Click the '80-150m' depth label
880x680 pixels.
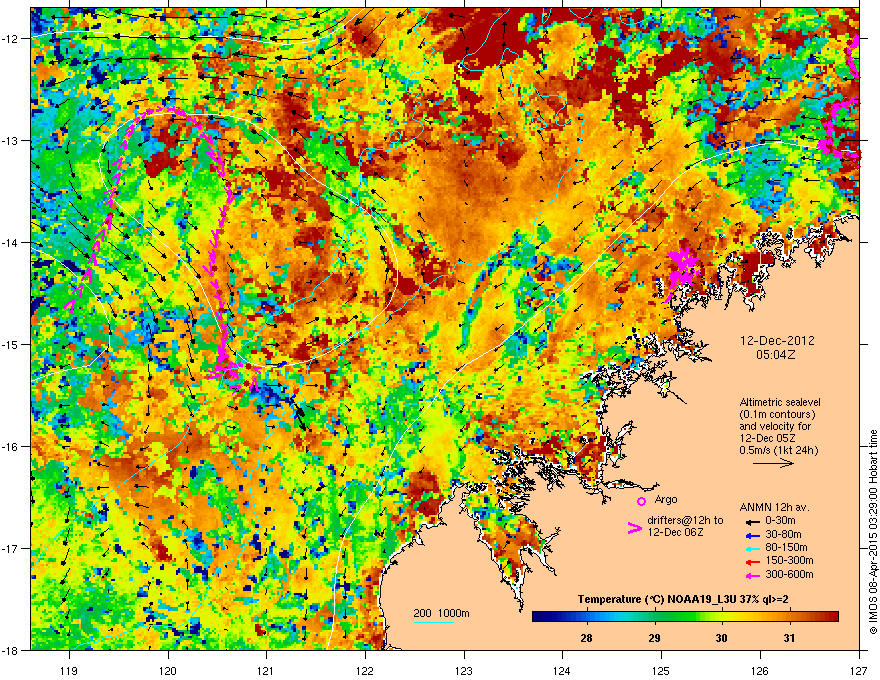(786, 548)
